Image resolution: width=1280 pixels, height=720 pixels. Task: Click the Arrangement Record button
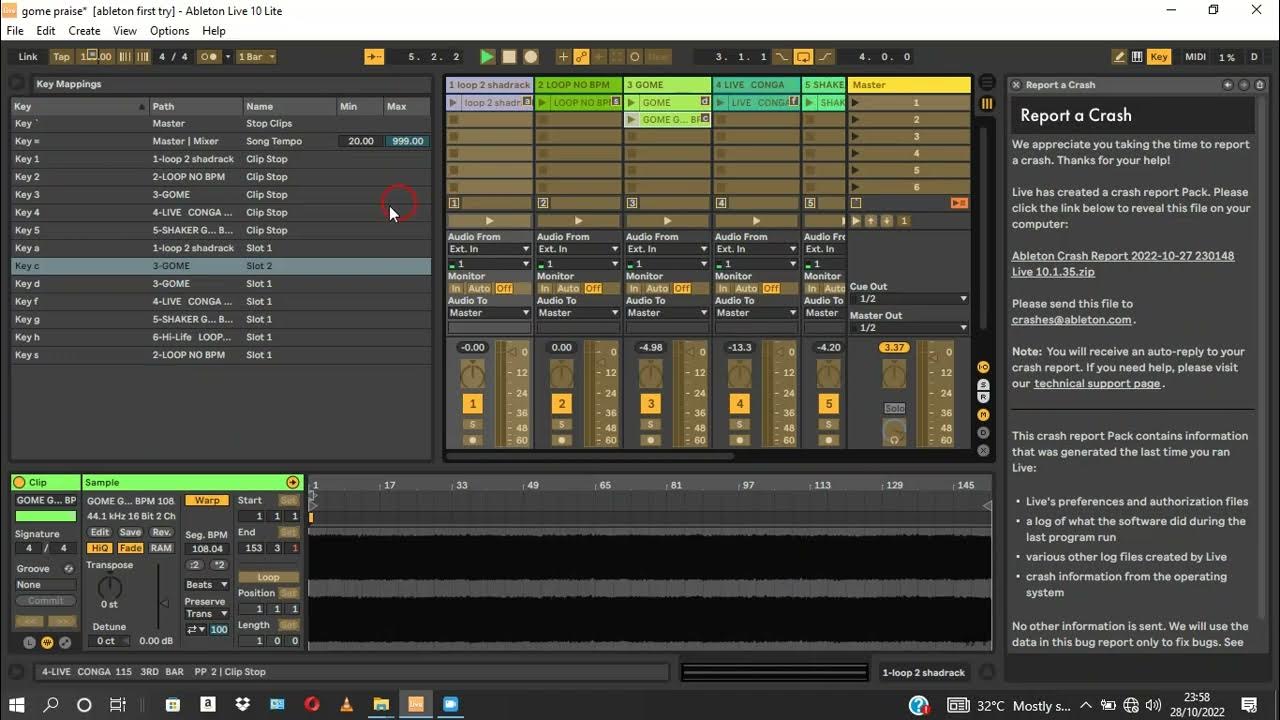tap(531, 57)
